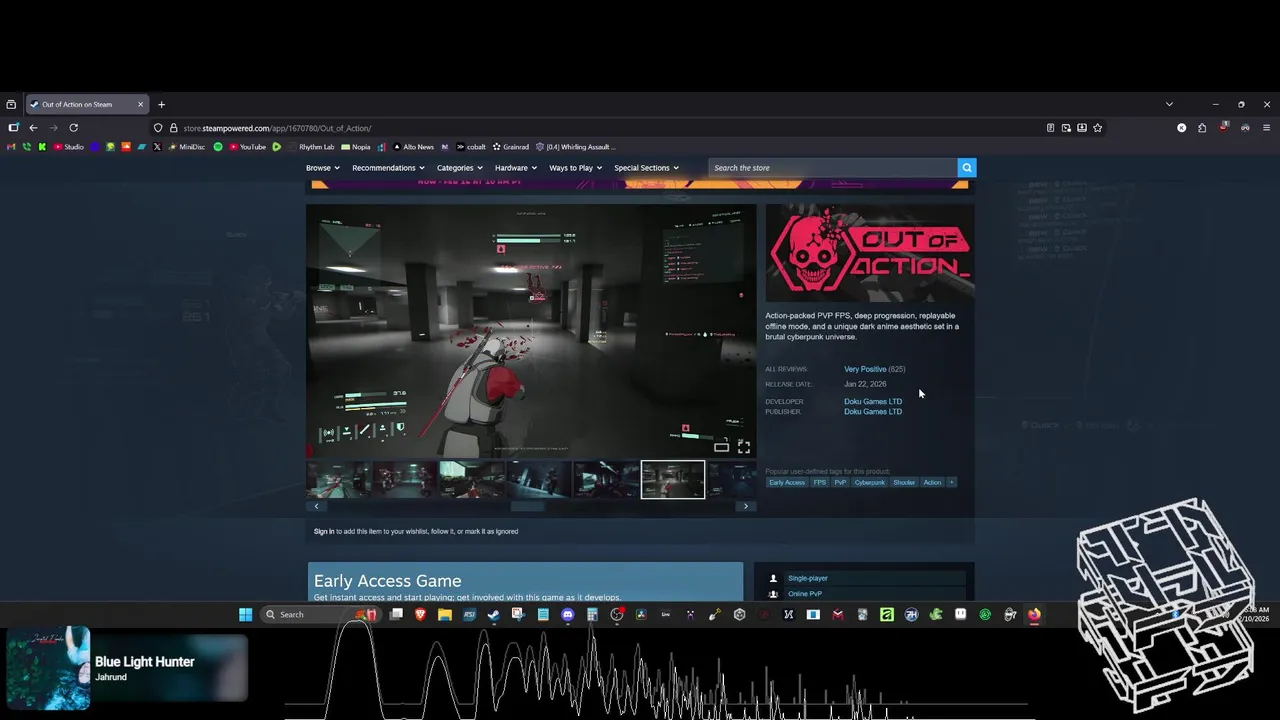Click the browser address bar URL
This screenshot has width=1280, height=720.
(277, 128)
